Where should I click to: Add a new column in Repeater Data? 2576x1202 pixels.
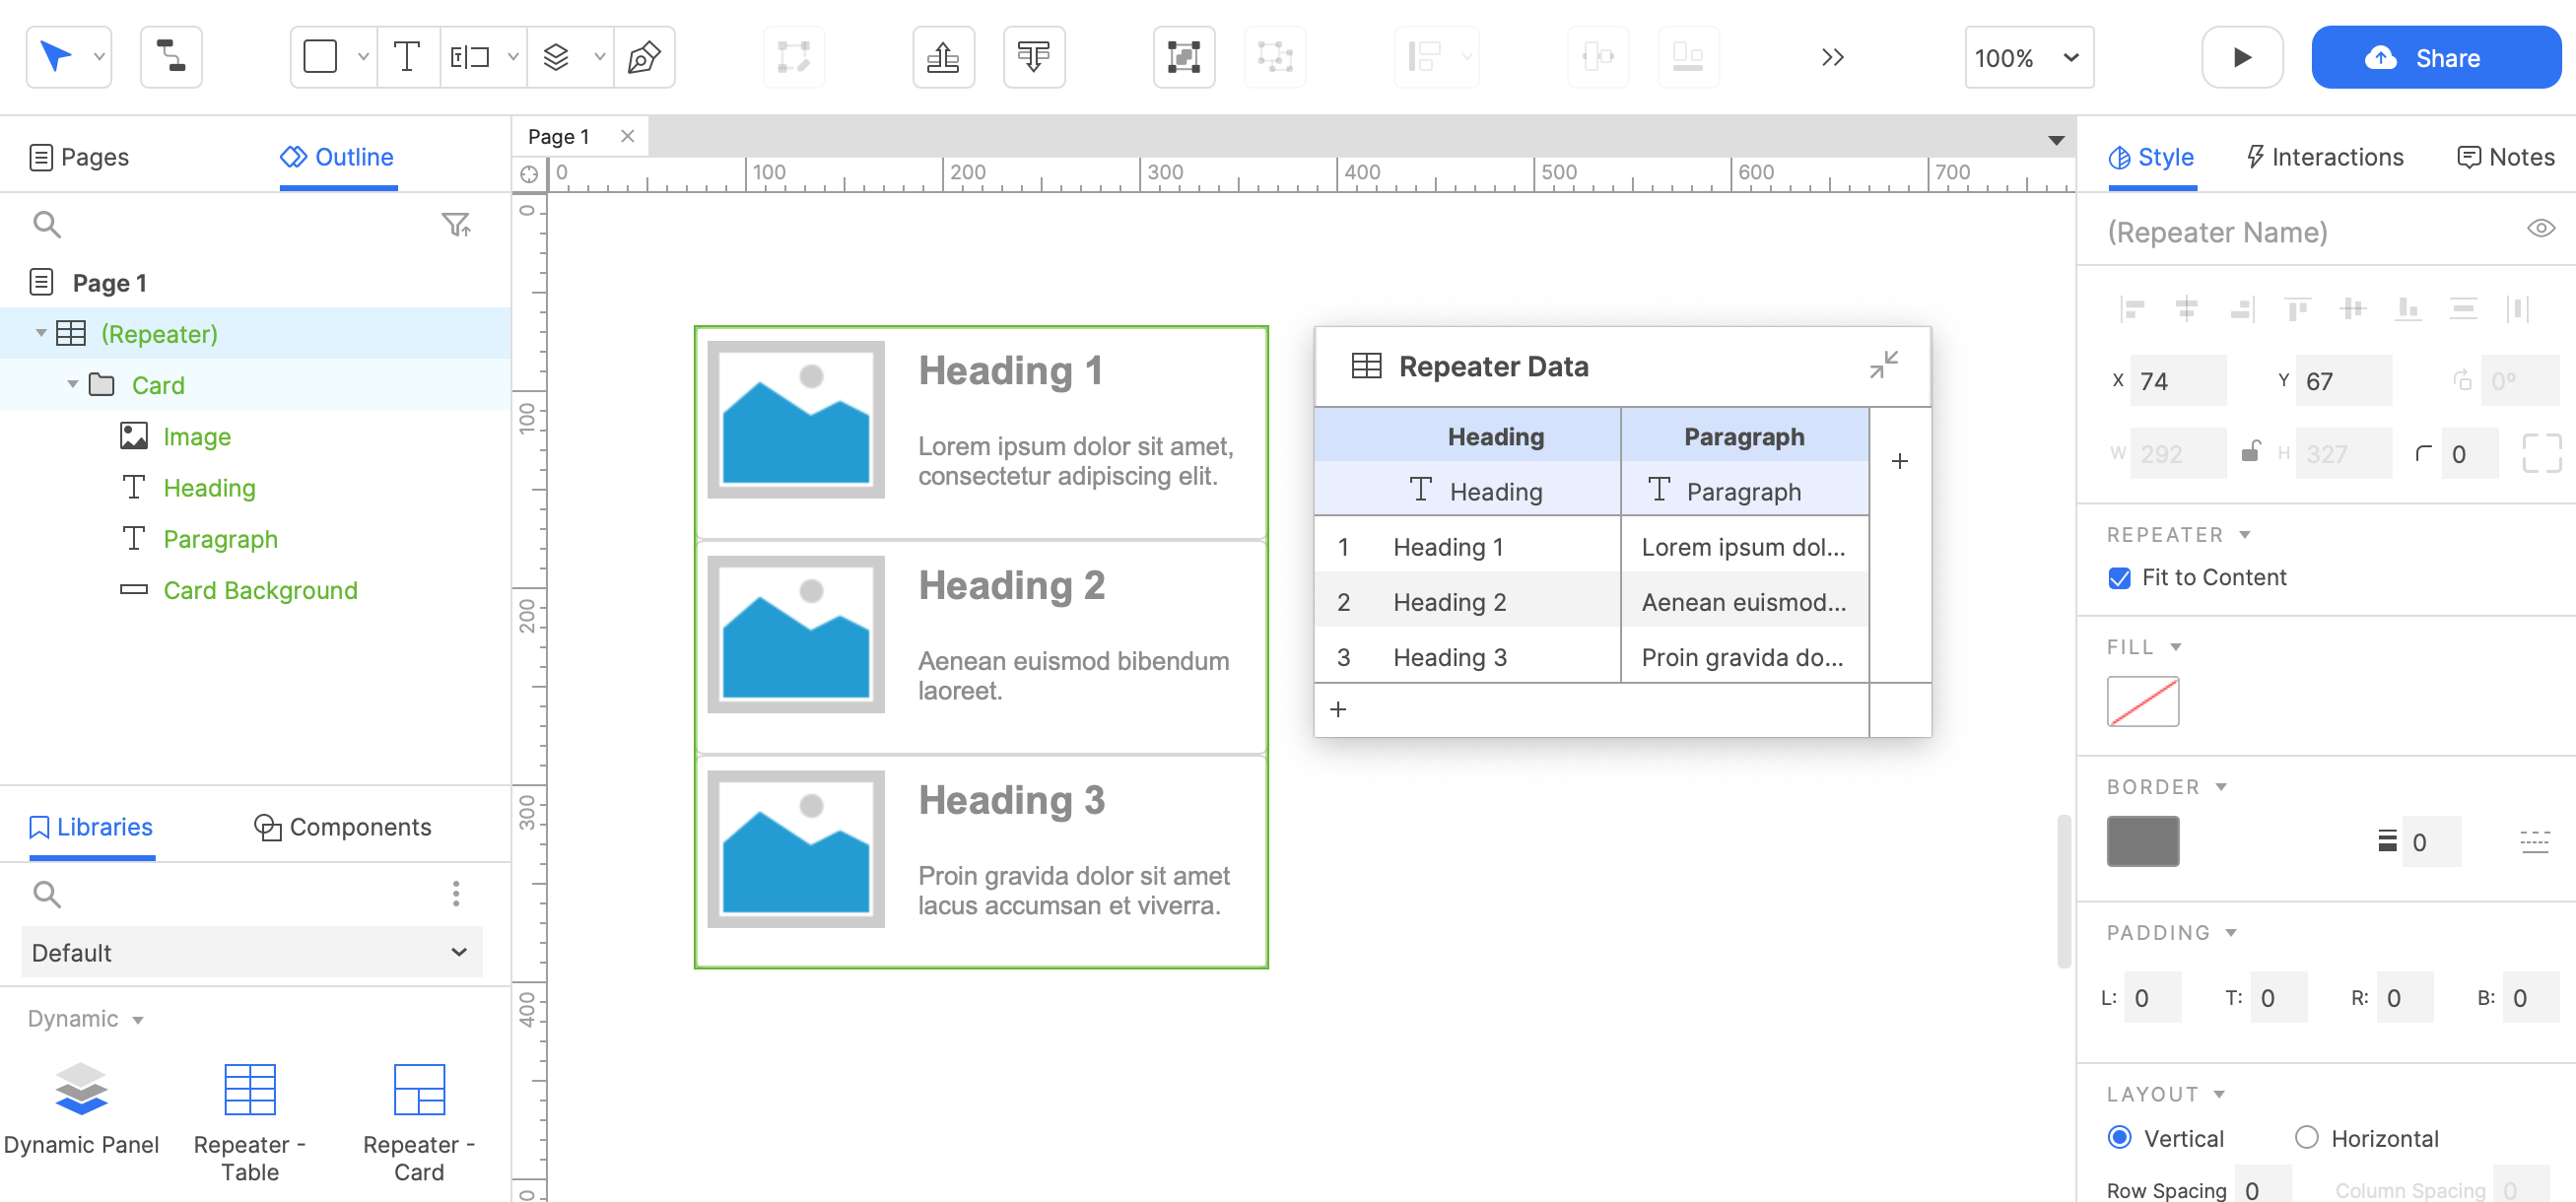[1899, 461]
